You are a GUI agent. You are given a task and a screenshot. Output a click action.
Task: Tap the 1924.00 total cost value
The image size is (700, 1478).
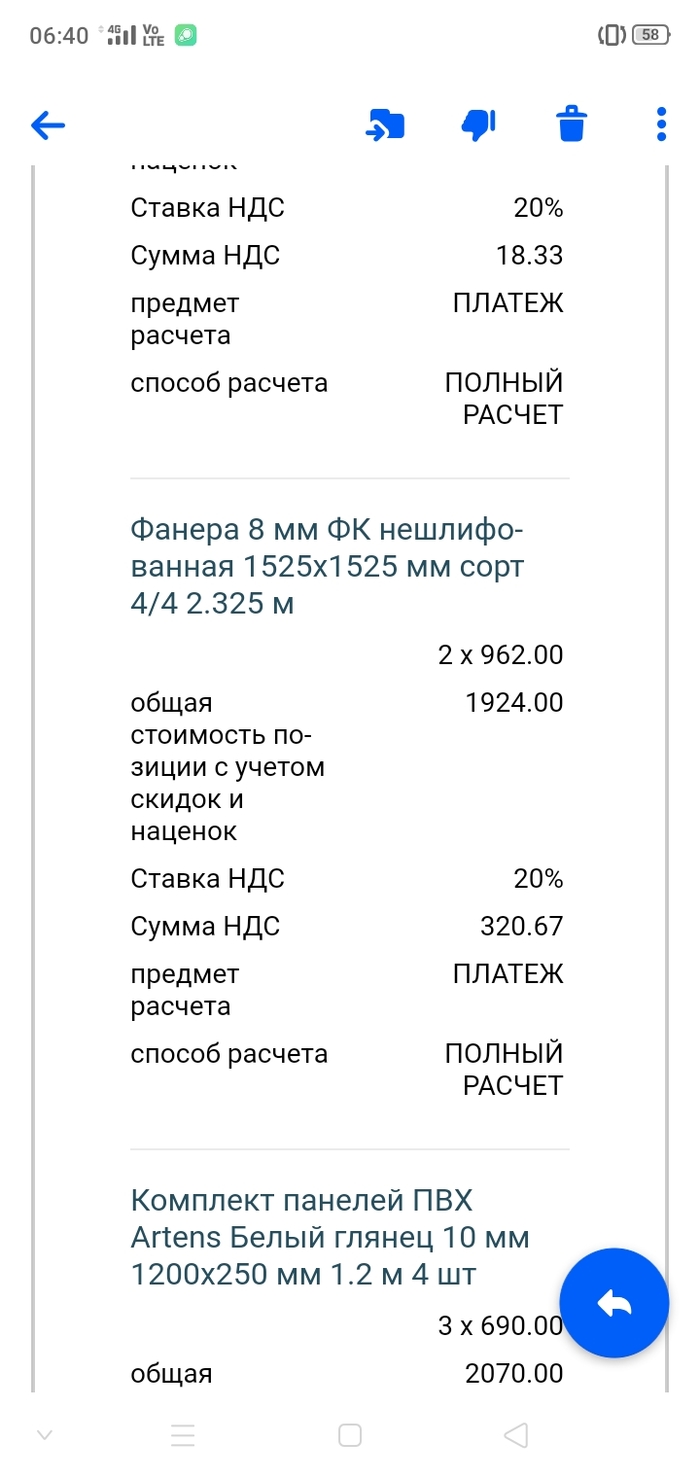(514, 703)
